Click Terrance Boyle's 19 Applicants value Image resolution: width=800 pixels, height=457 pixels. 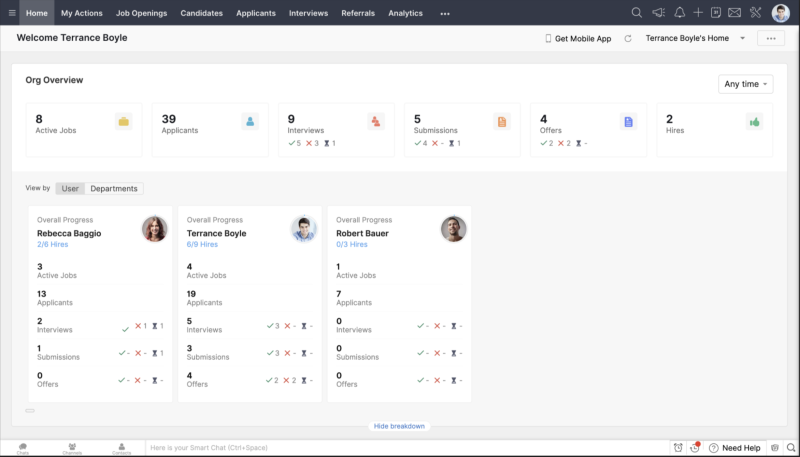[191, 294]
